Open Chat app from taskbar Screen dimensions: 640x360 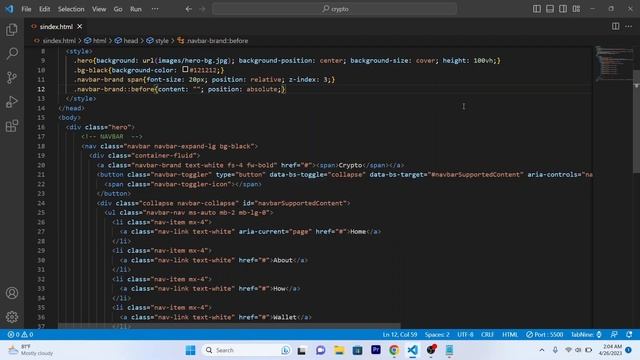pos(320,350)
